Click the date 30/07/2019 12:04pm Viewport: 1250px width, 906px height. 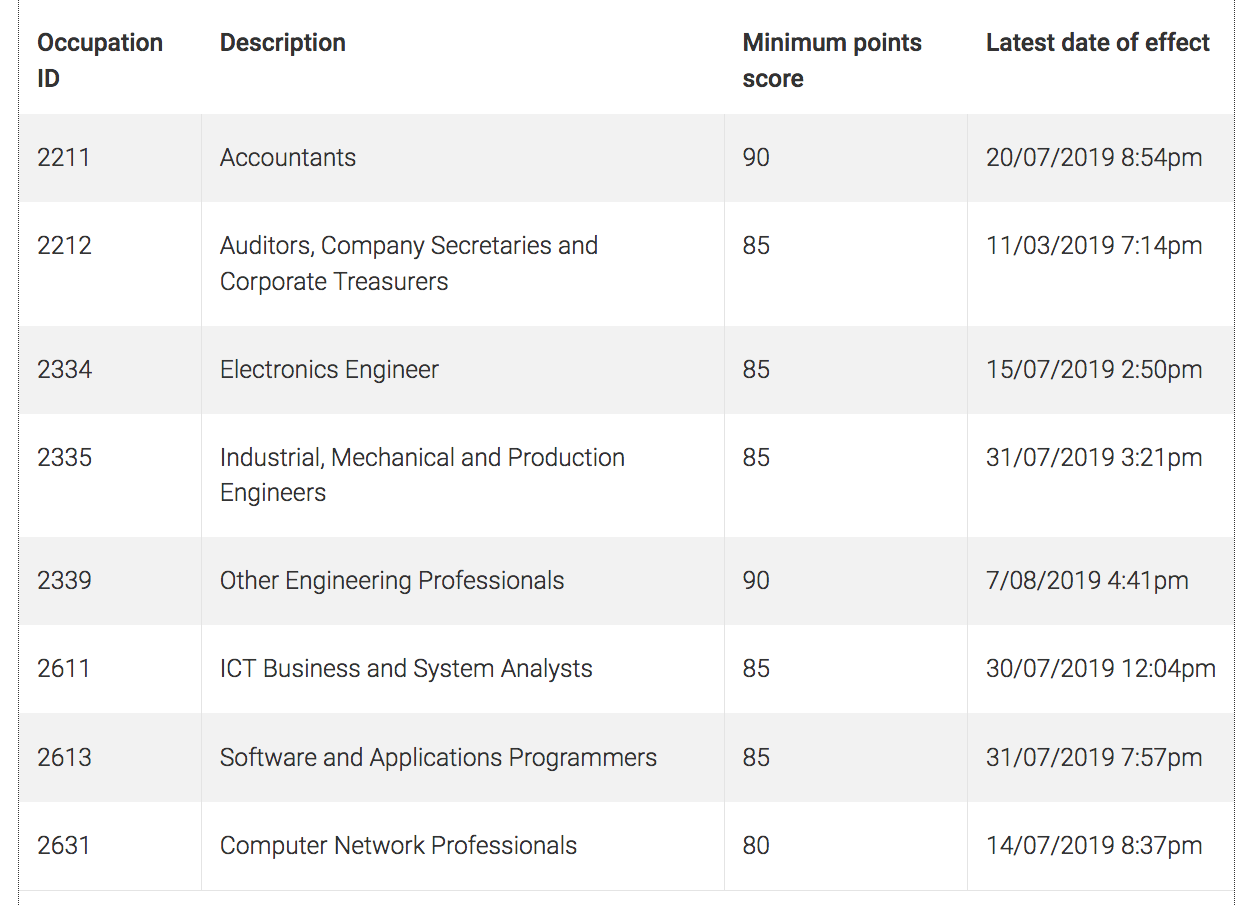1101,669
